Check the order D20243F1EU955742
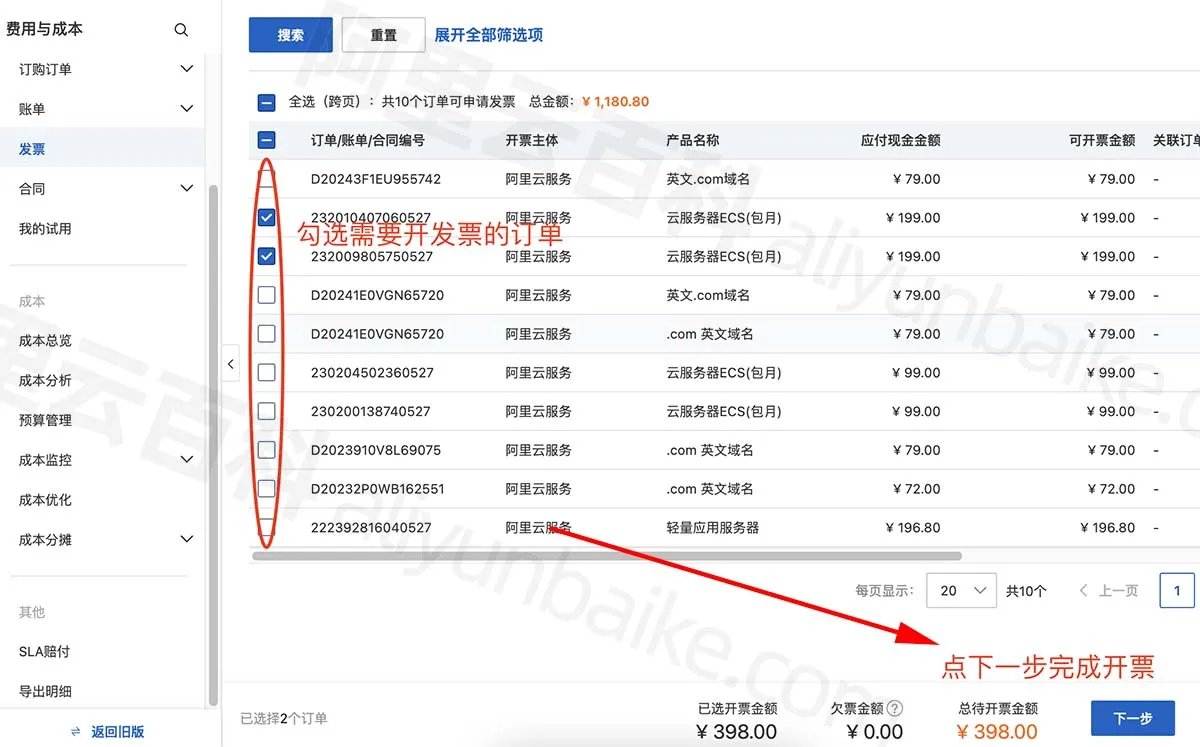 [x=266, y=178]
